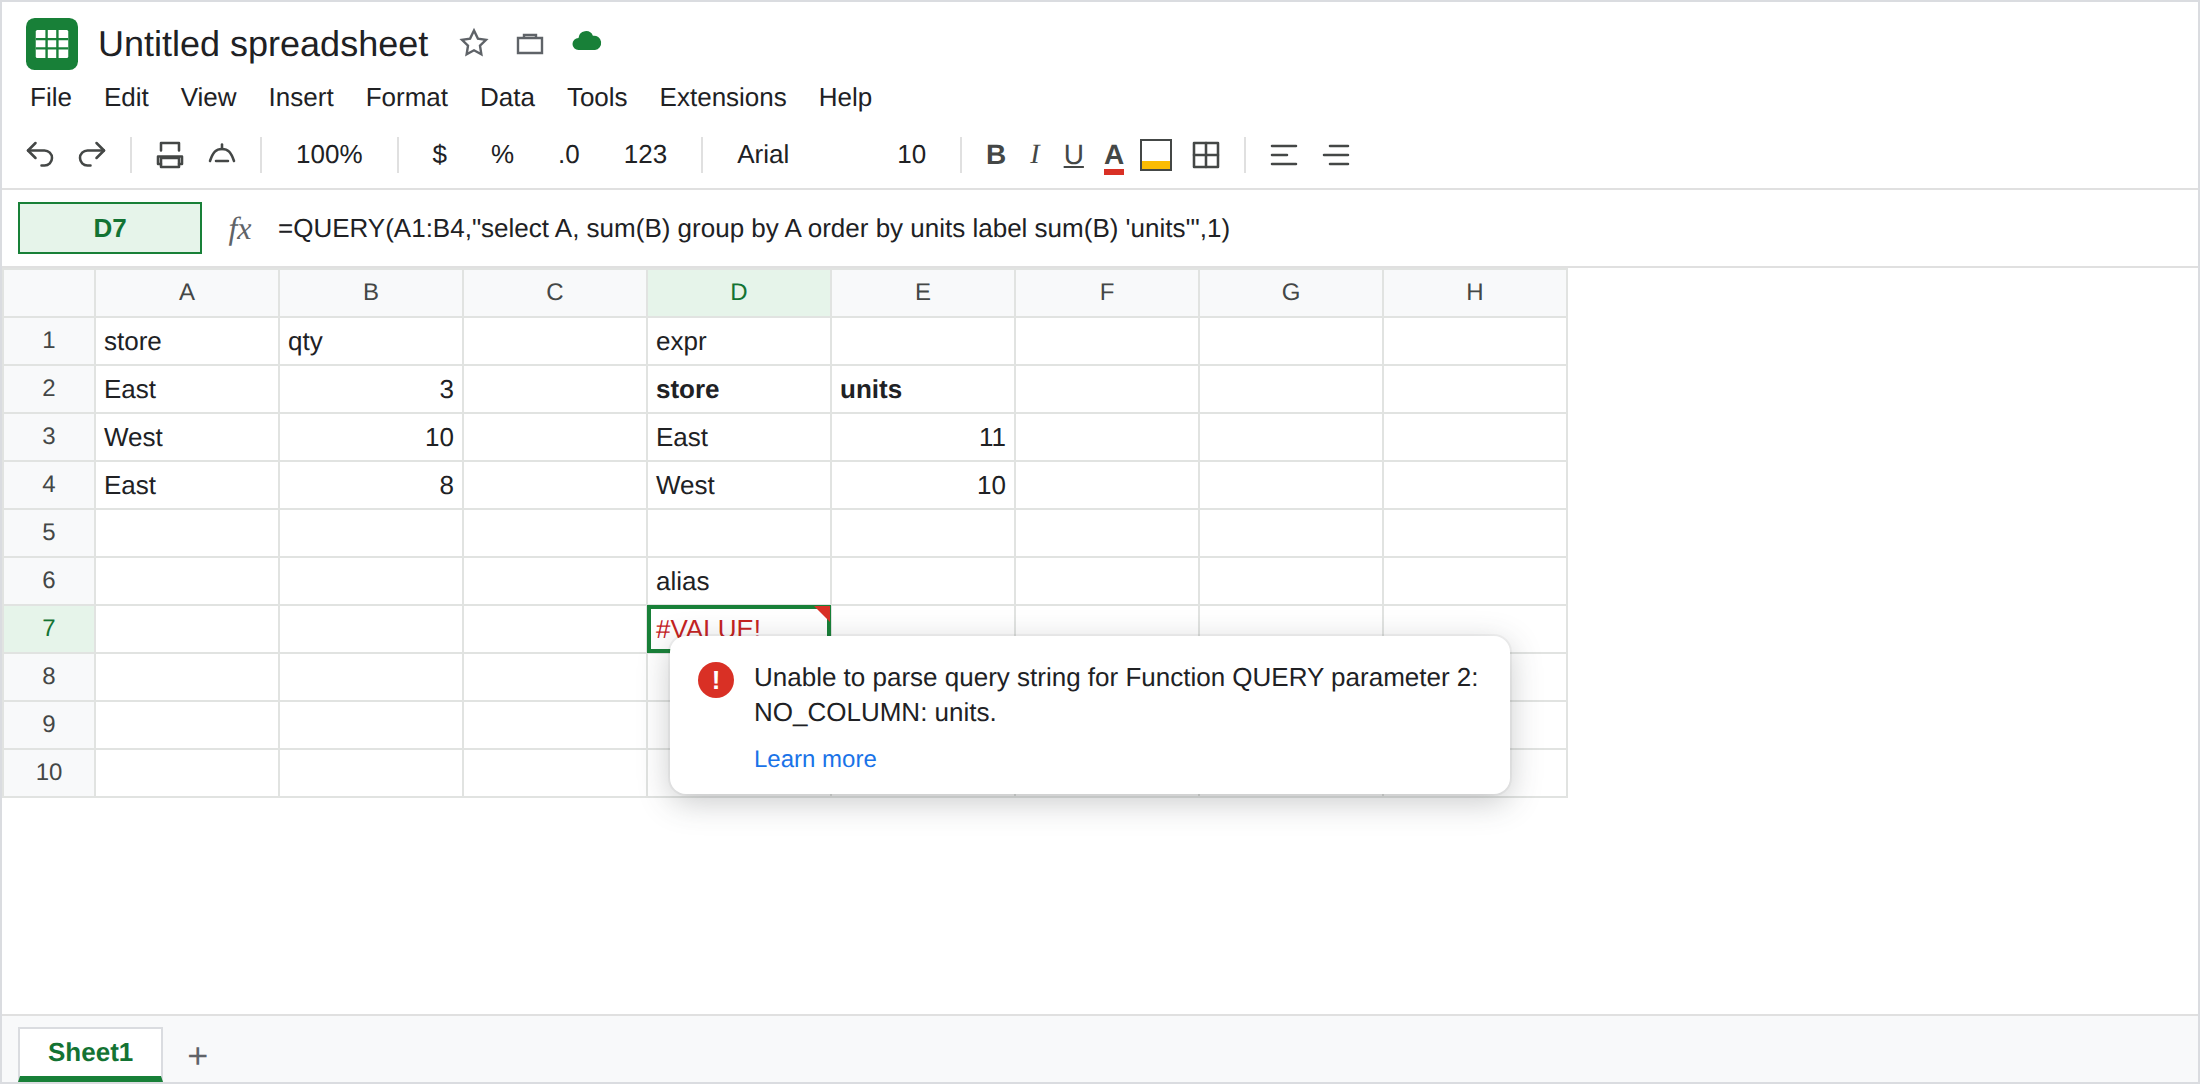
Task: Follow the Learn more link in error popup
Action: pyautogui.click(x=815, y=759)
